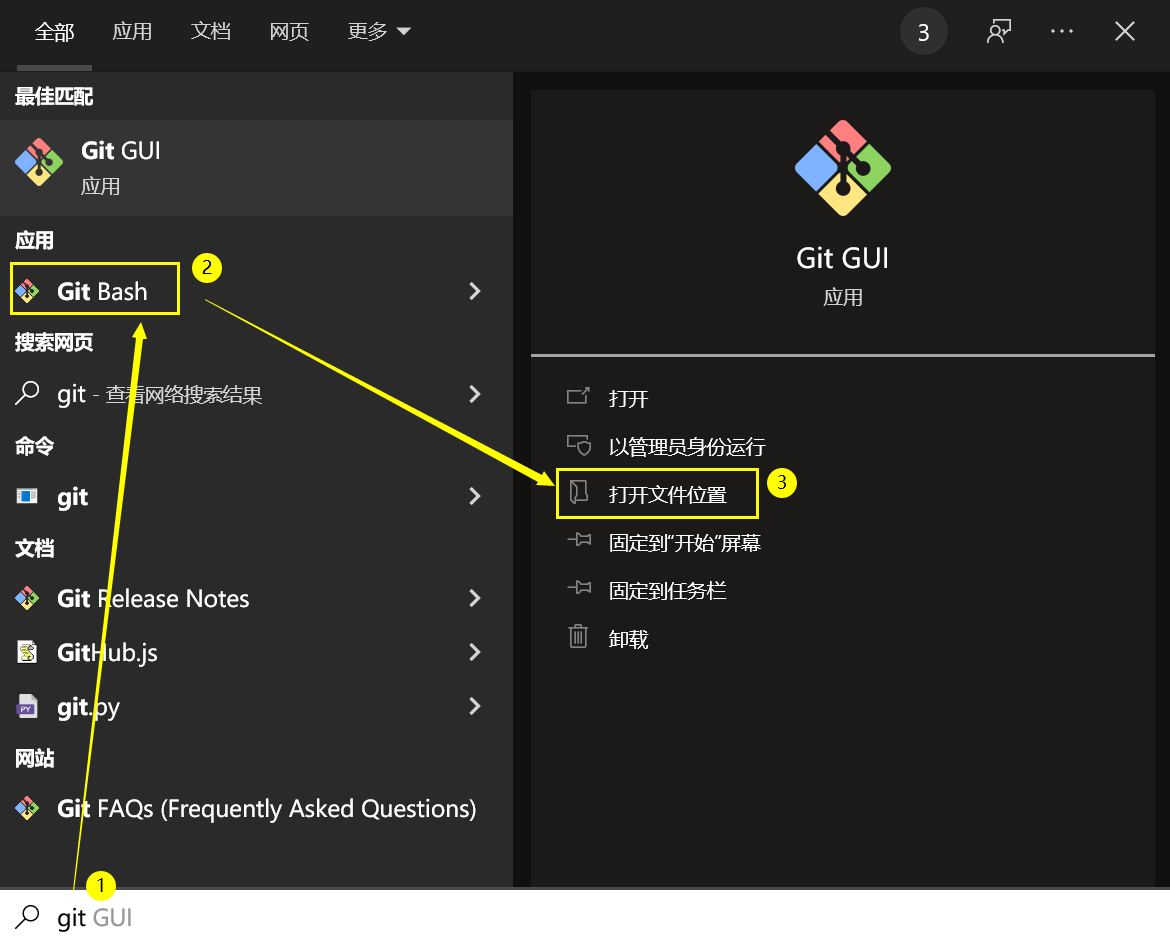The height and width of the screenshot is (939, 1170).
Task: Expand the git command chevron
Action: click(x=475, y=496)
